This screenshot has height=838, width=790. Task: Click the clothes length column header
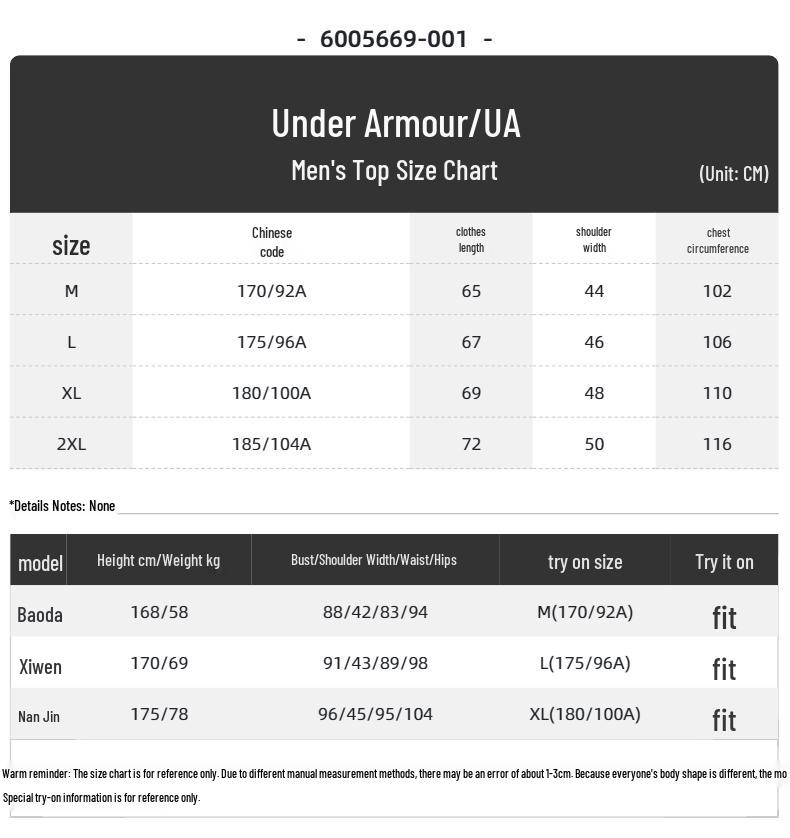[x=471, y=239]
